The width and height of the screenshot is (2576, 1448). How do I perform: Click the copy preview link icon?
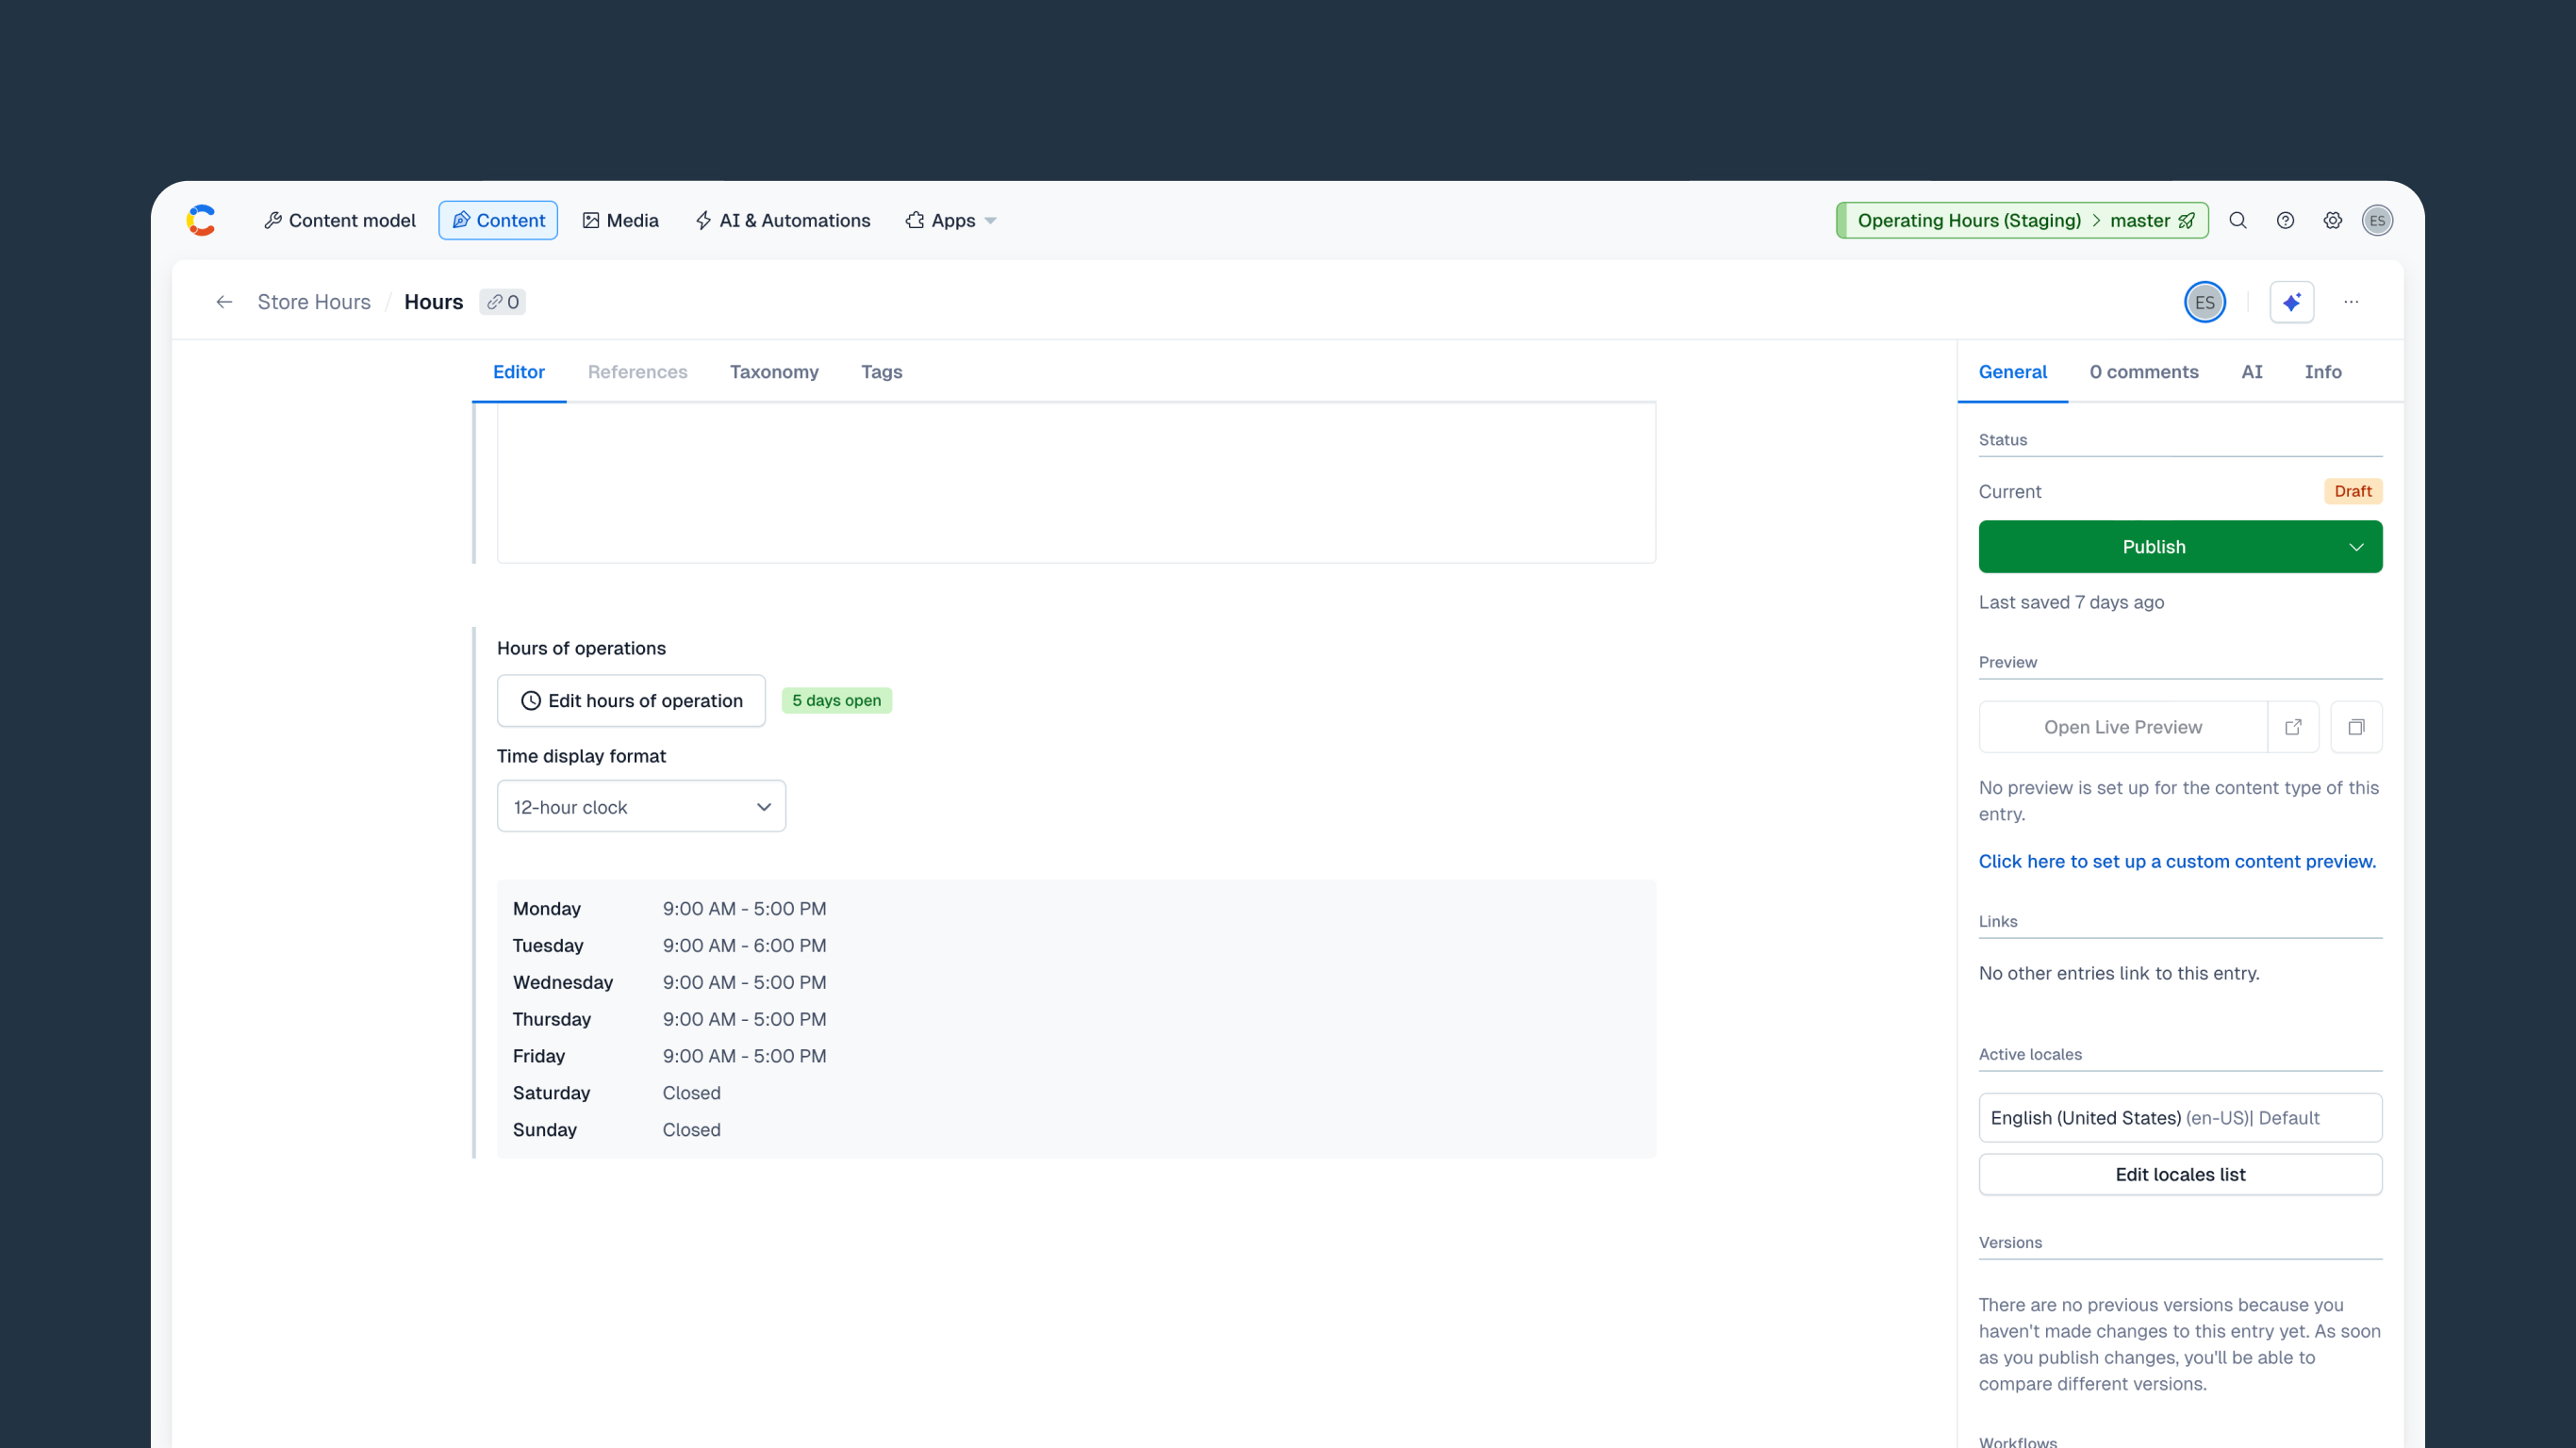coord(2356,727)
